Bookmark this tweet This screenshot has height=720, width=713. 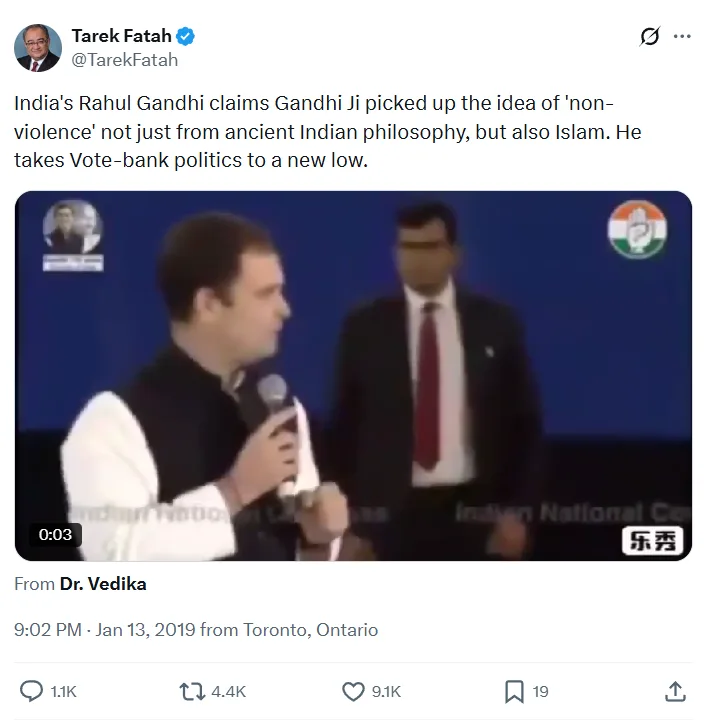point(514,691)
